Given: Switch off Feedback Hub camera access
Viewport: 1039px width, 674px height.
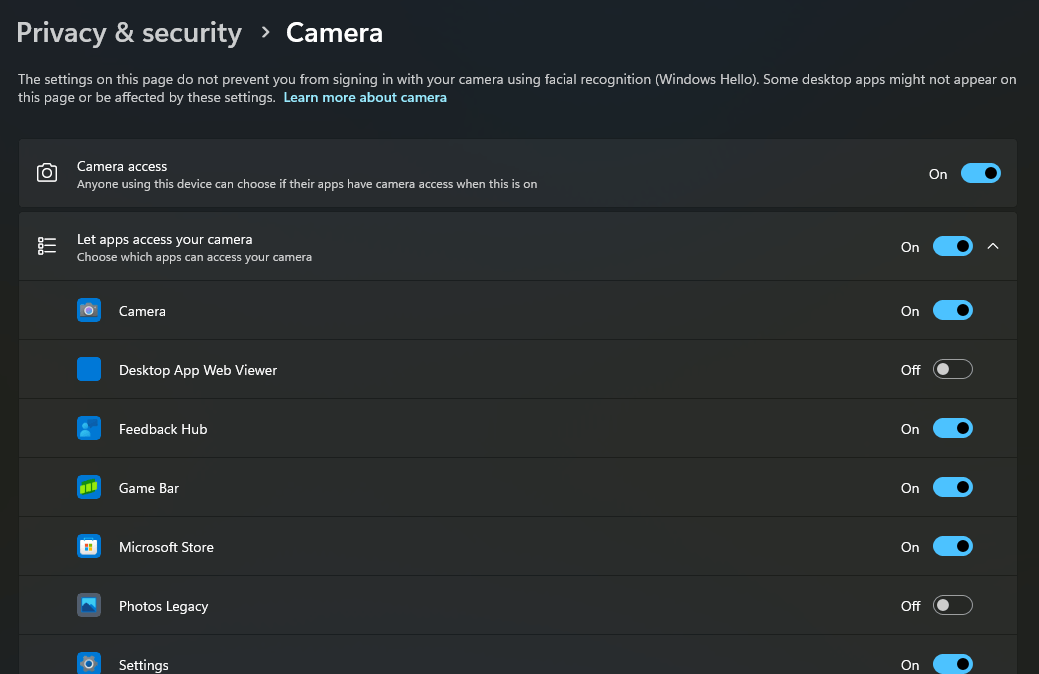Looking at the screenshot, I should coord(953,428).
